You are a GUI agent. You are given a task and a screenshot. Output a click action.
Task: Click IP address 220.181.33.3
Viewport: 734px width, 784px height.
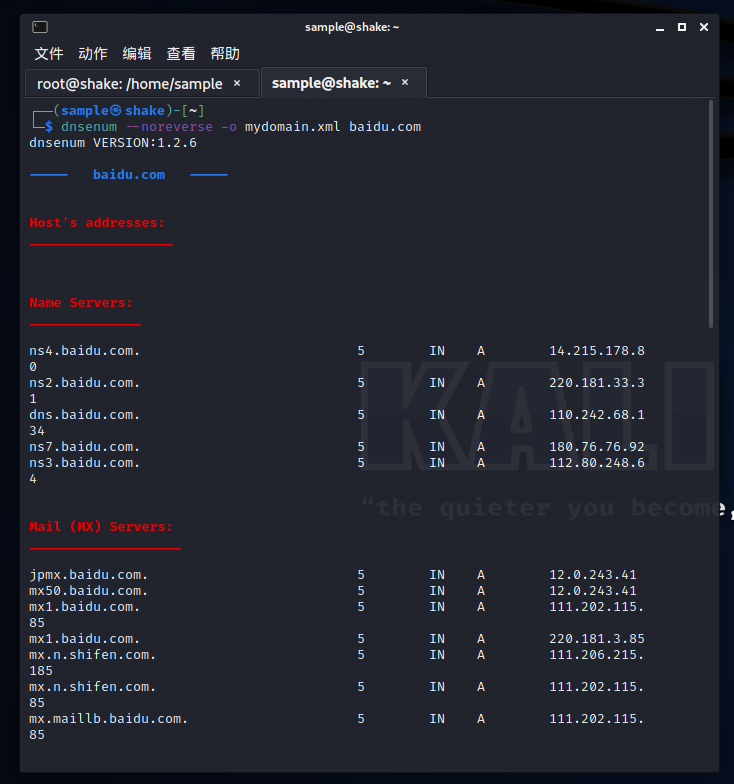[597, 383]
